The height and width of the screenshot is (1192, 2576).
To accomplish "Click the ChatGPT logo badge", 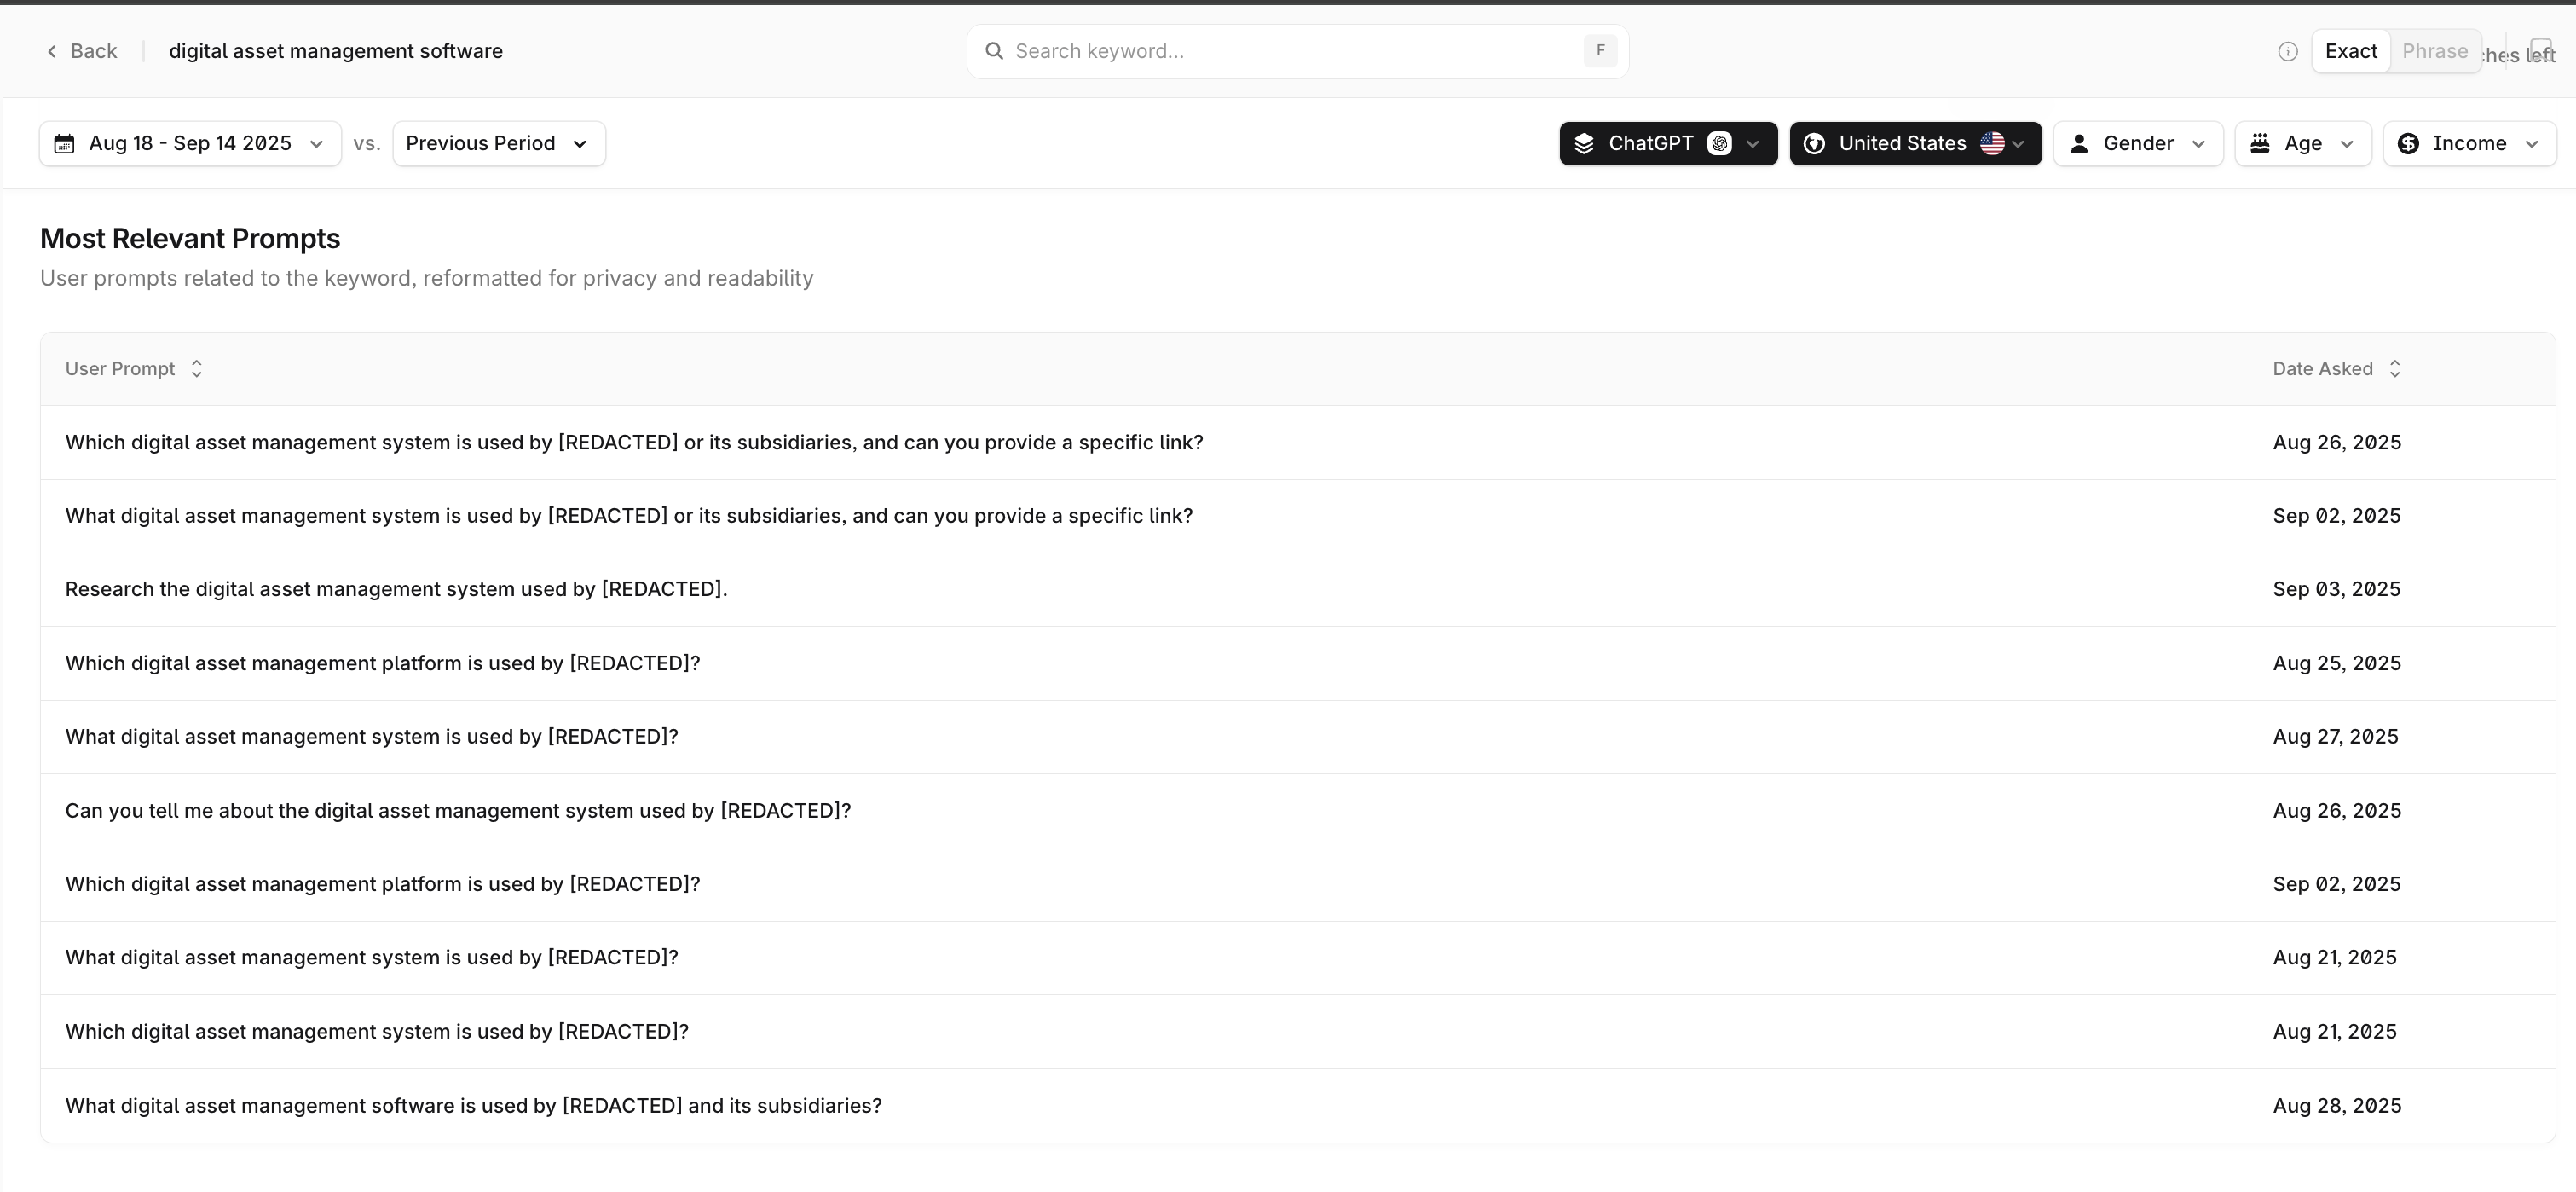I will [1719, 143].
